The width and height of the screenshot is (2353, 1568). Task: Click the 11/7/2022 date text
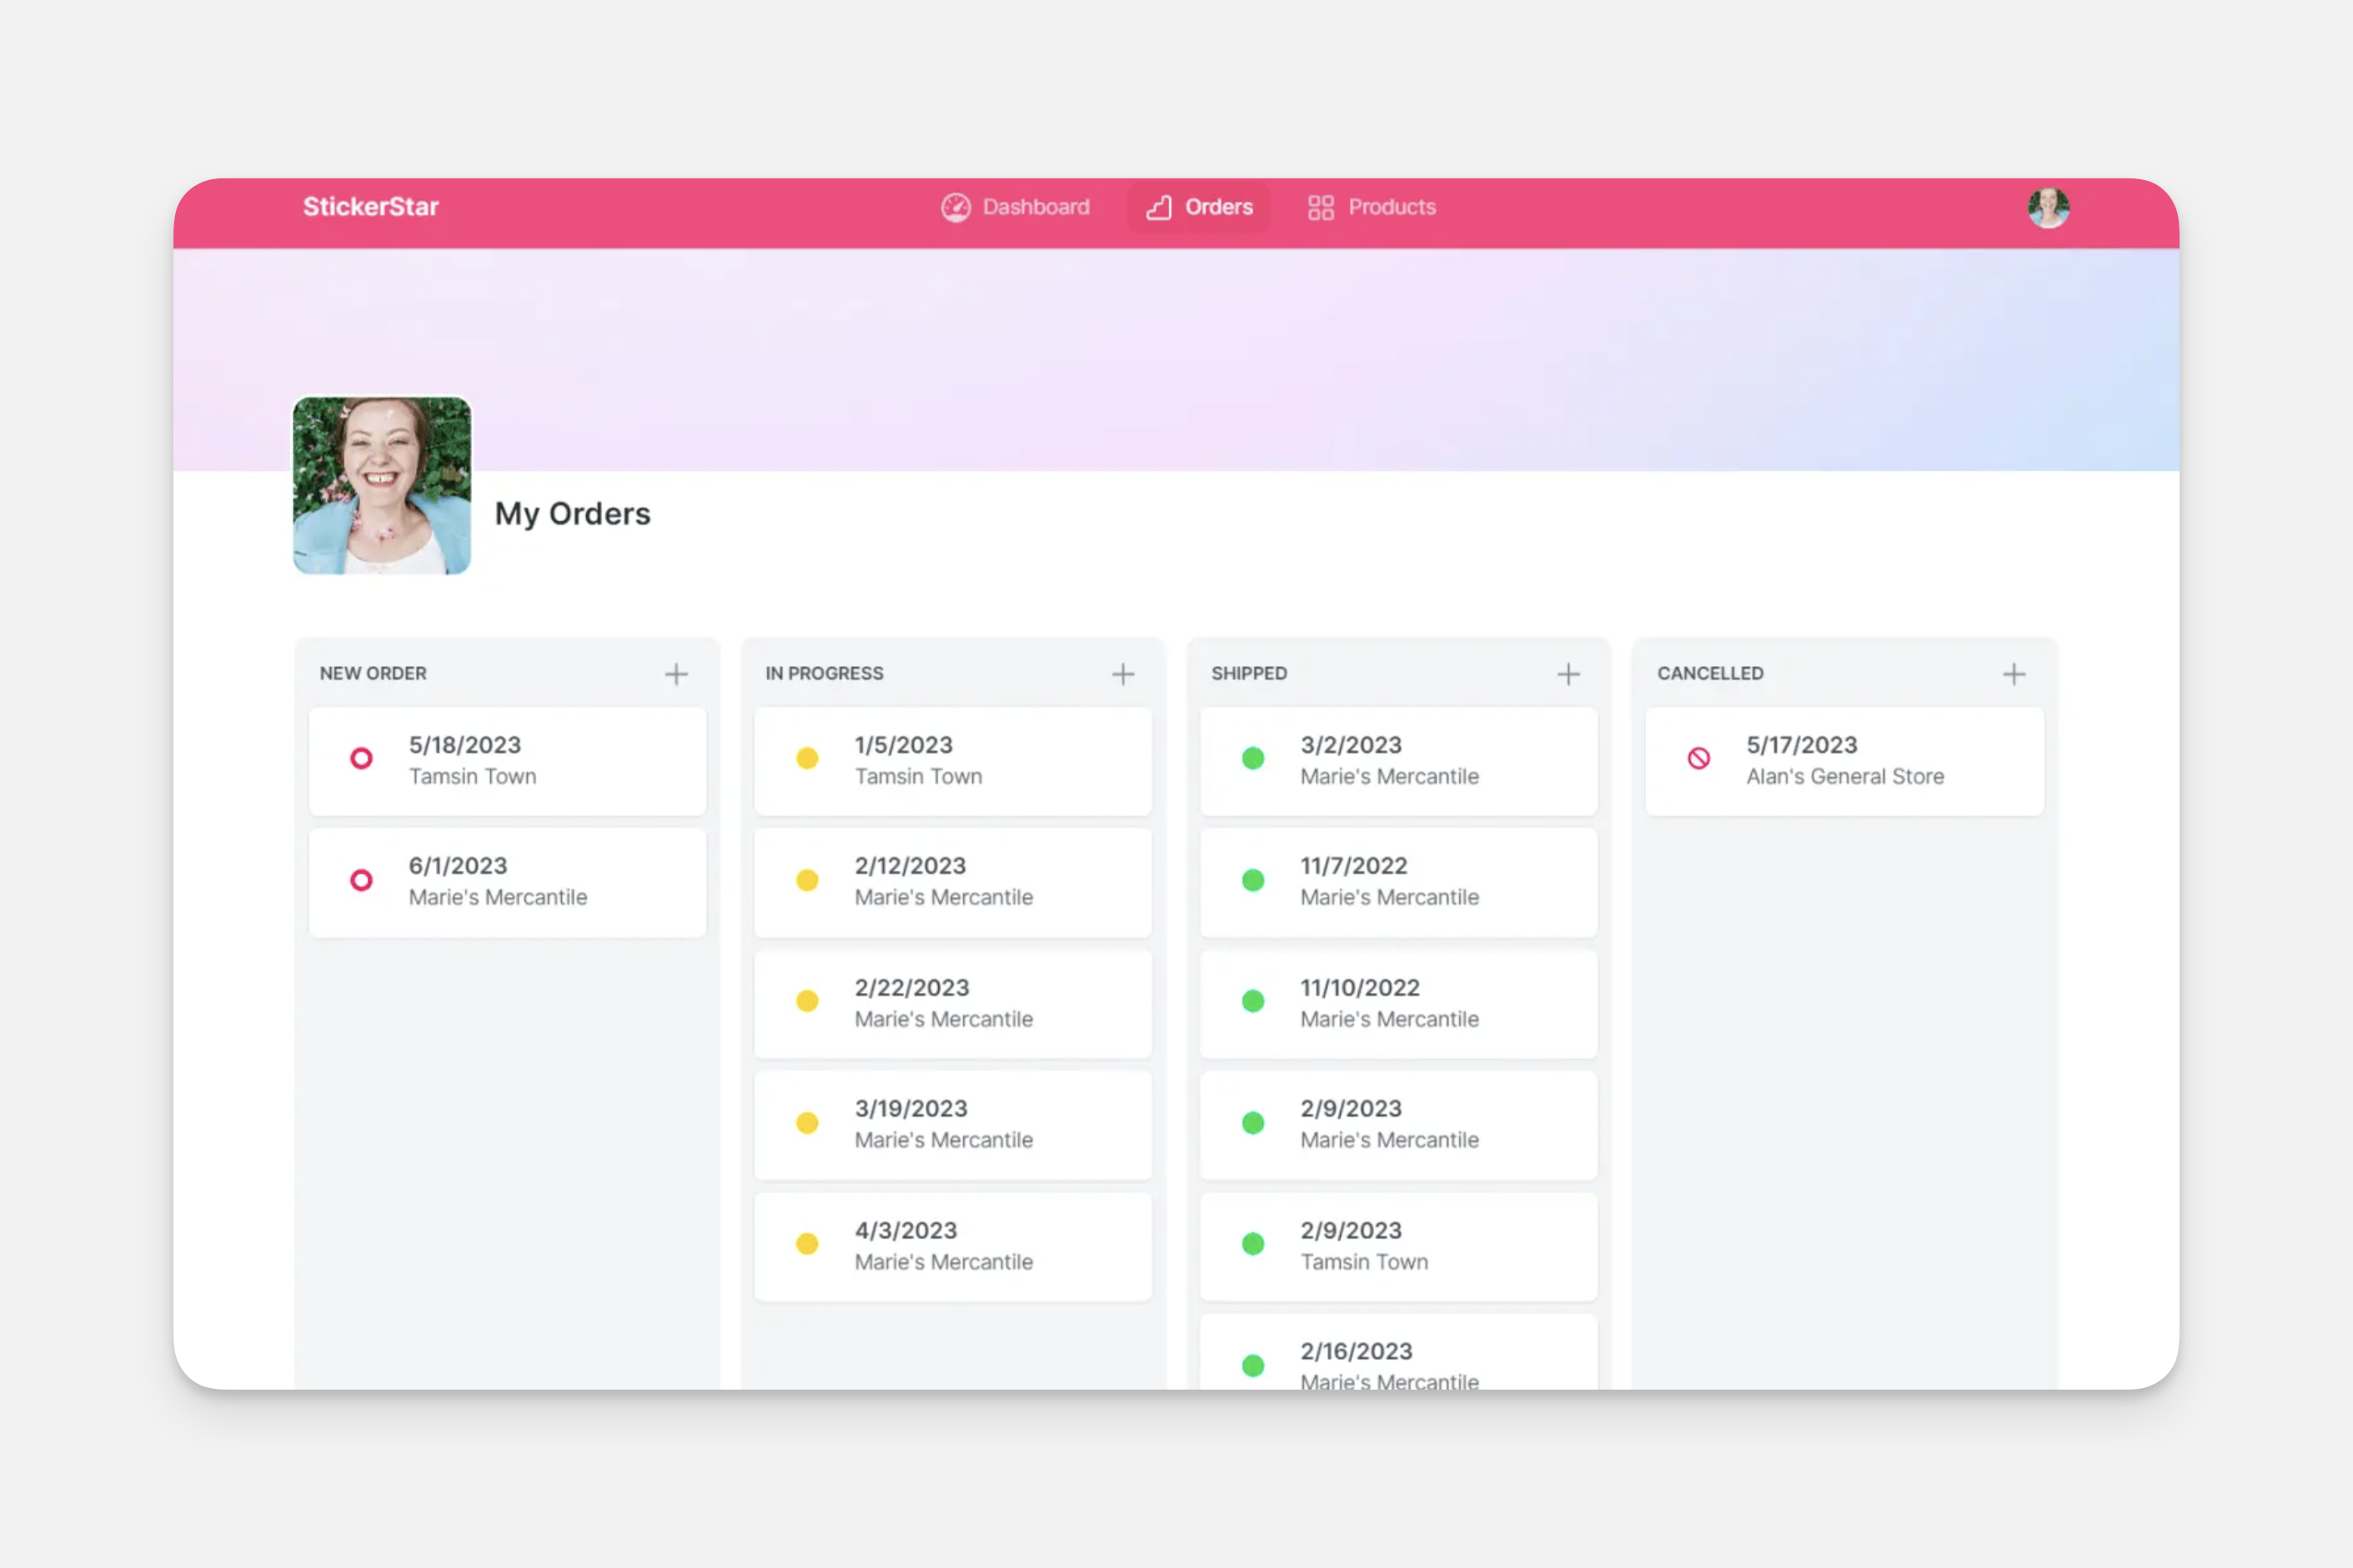pos(1354,866)
